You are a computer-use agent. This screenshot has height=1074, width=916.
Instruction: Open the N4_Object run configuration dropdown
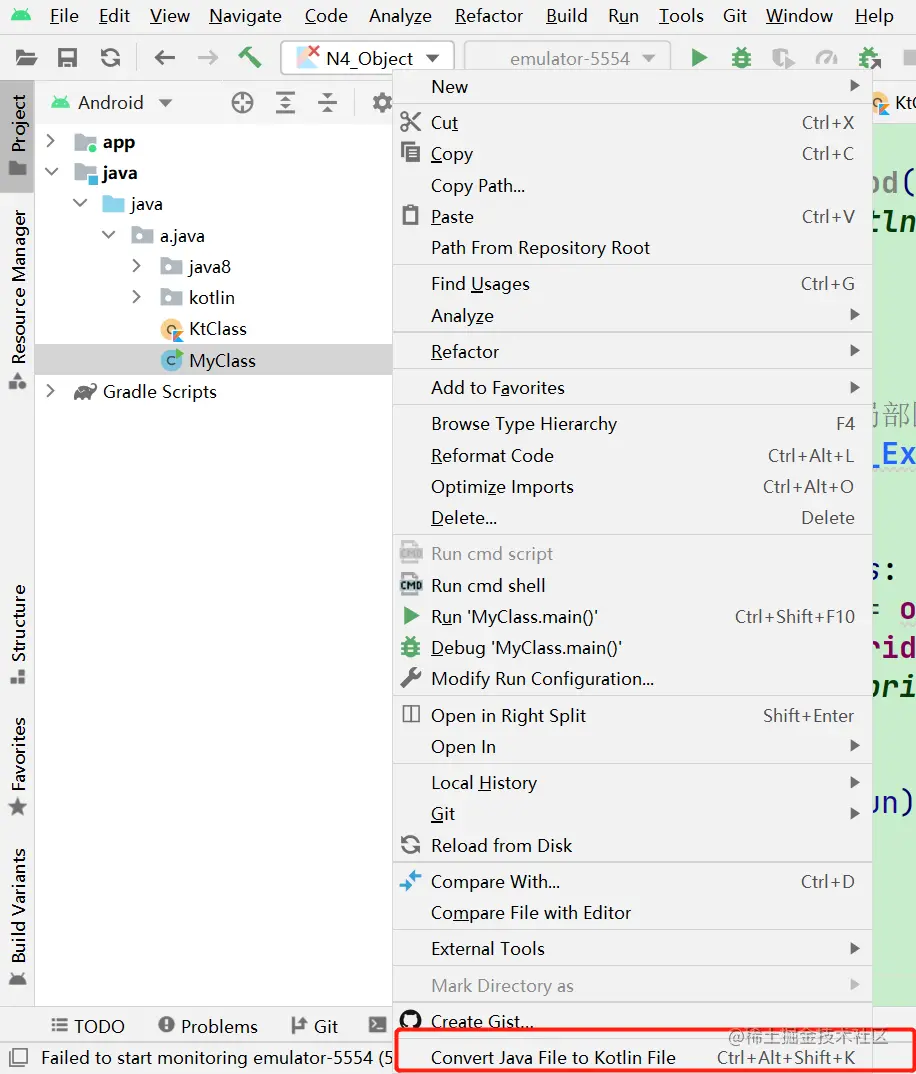tap(368, 58)
